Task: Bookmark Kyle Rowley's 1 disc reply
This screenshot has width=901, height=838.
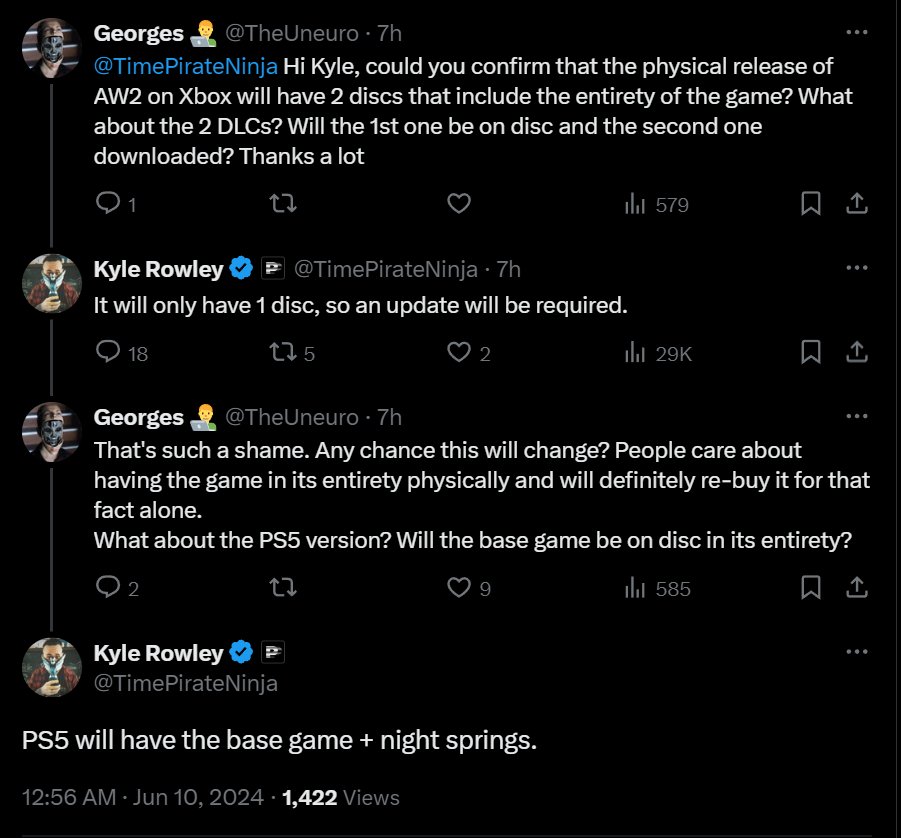Action: pyautogui.click(x=811, y=352)
